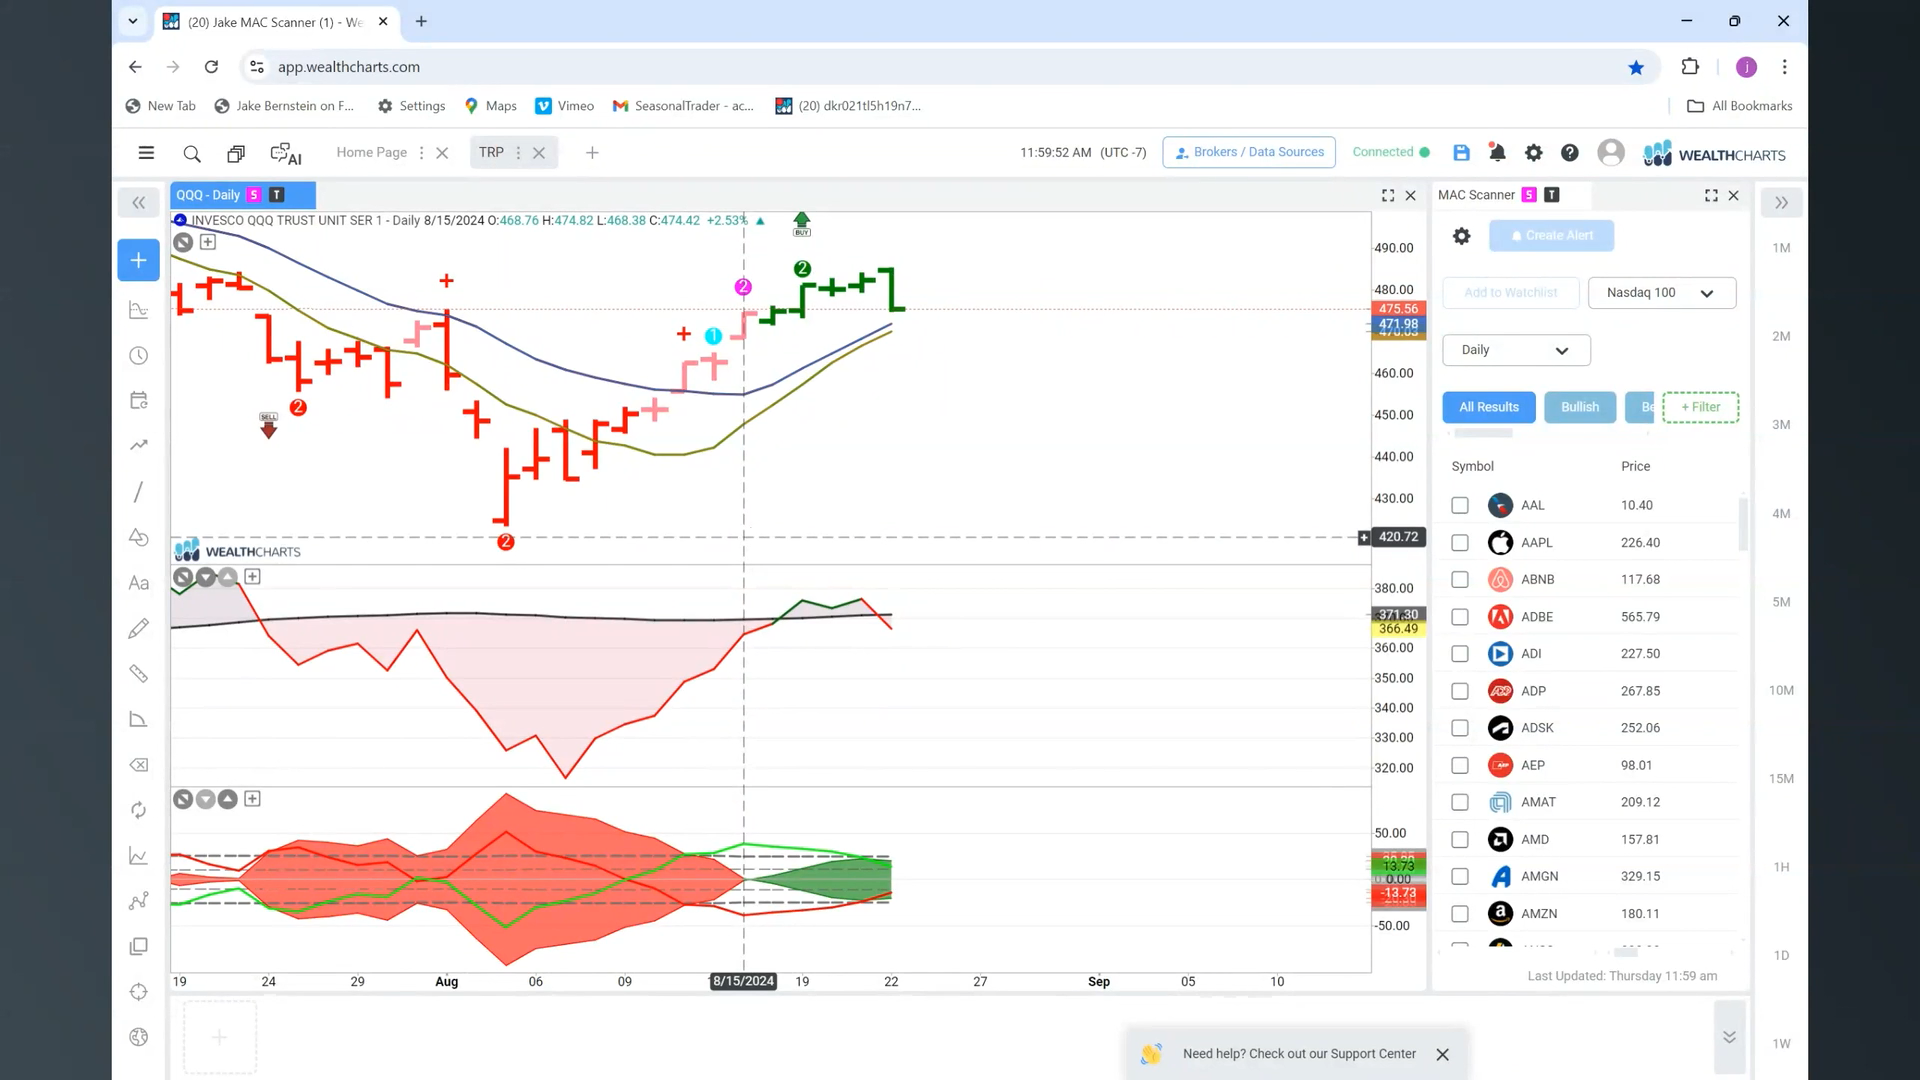Expand the right panel double chevron

pos(1781,203)
